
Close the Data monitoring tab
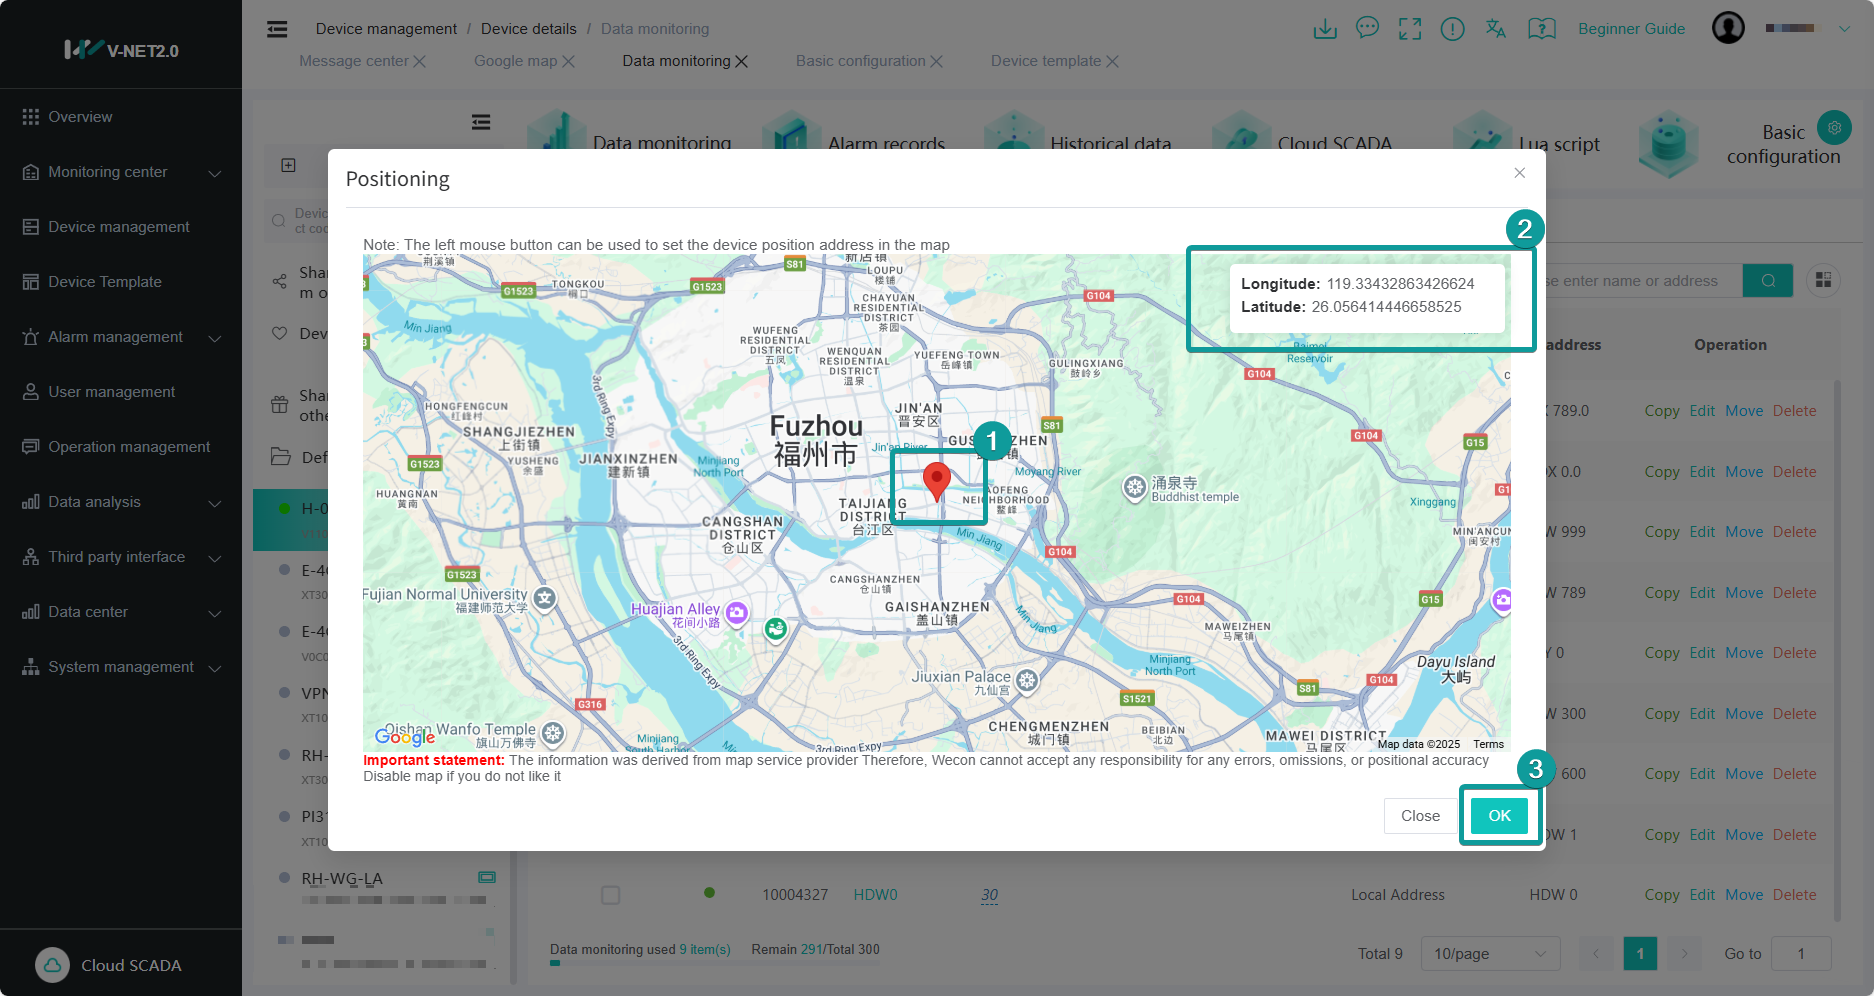point(741,61)
